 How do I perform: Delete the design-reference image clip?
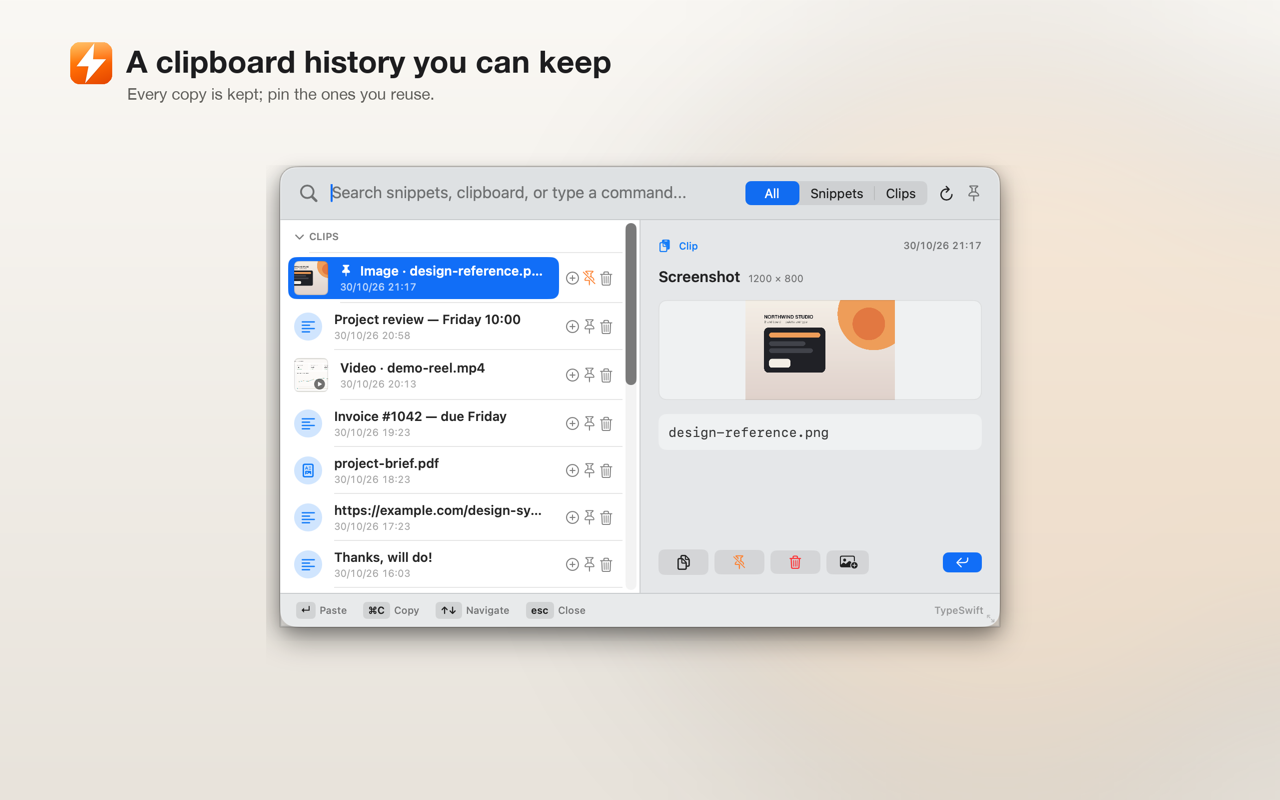[x=606, y=279]
